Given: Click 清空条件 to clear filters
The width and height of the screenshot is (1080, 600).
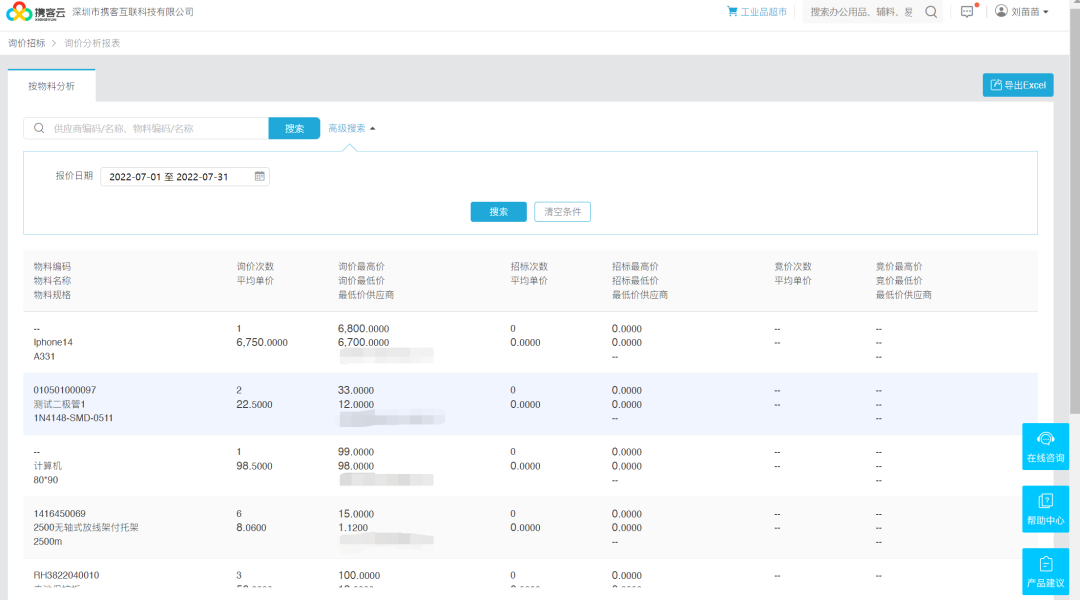Looking at the screenshot, I should pos(562,212).
